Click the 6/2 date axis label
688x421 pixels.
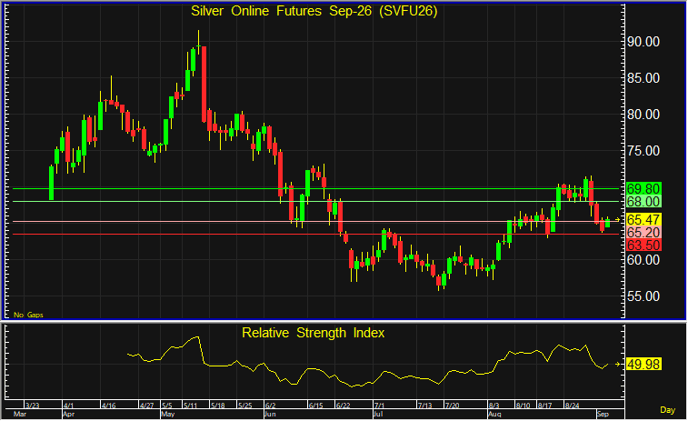tap(270, 405)
